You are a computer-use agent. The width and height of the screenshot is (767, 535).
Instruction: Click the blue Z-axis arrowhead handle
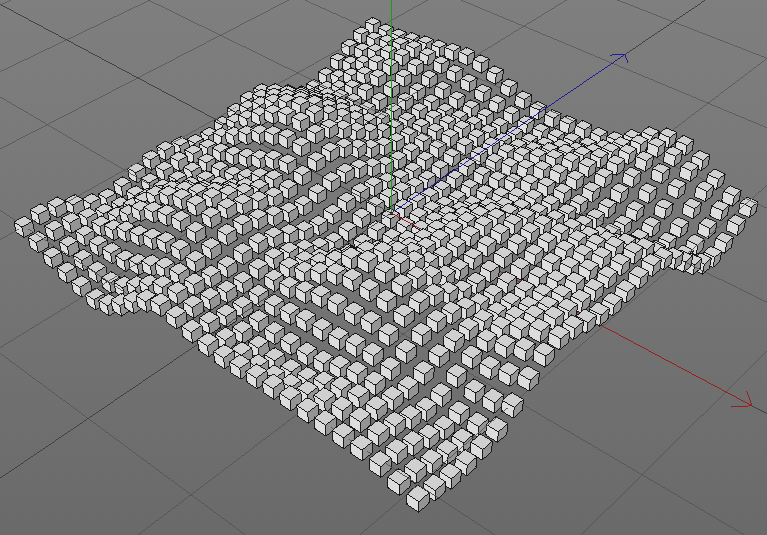(x=620, y=58)
